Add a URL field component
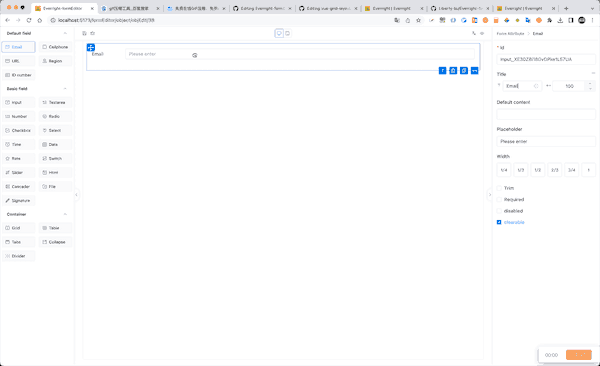 tap(18, 61)
